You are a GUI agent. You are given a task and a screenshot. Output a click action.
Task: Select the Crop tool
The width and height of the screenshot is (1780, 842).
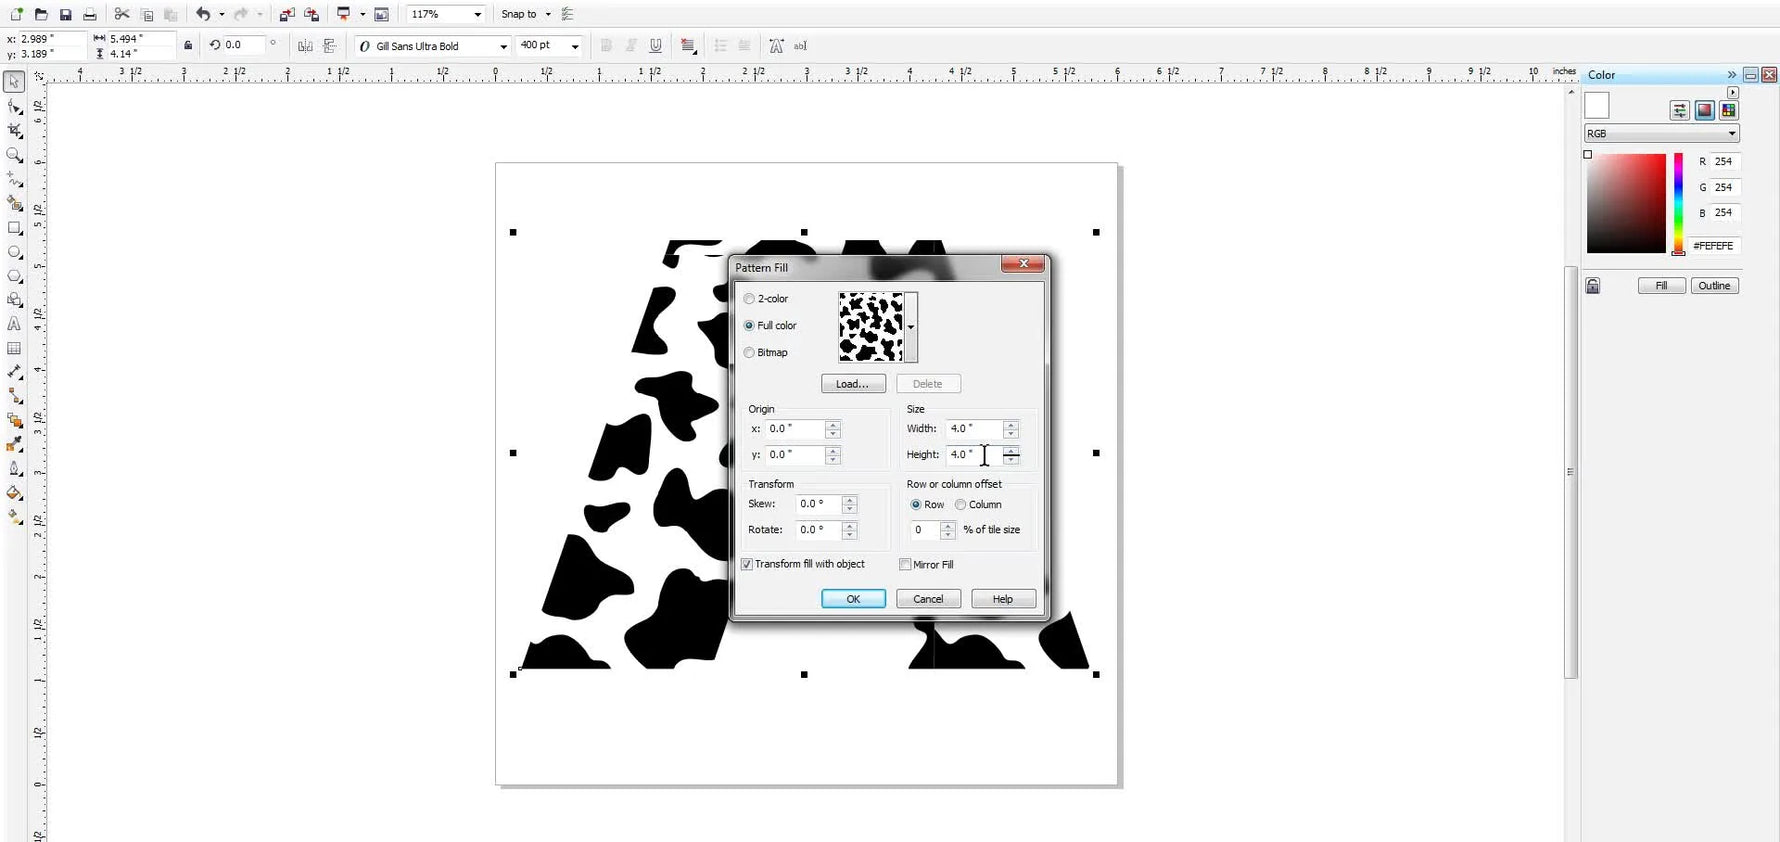pyautogui.click(x=14, y=131)
